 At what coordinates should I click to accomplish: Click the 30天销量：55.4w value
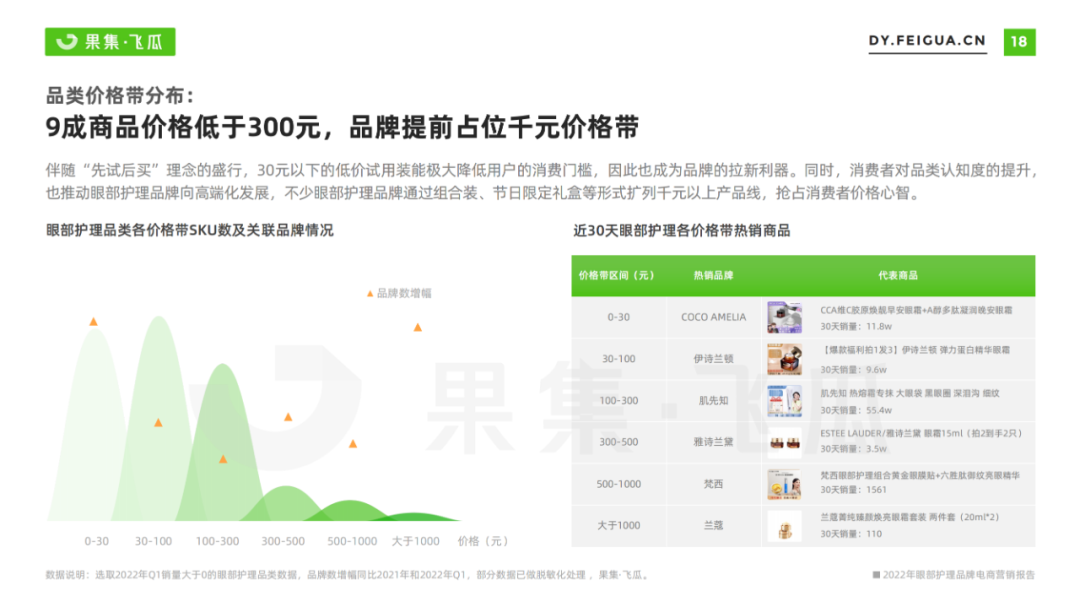855,411
